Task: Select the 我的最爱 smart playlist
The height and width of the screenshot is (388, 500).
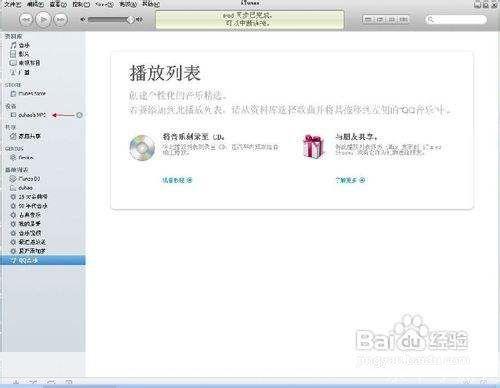Action: (26, 224)
